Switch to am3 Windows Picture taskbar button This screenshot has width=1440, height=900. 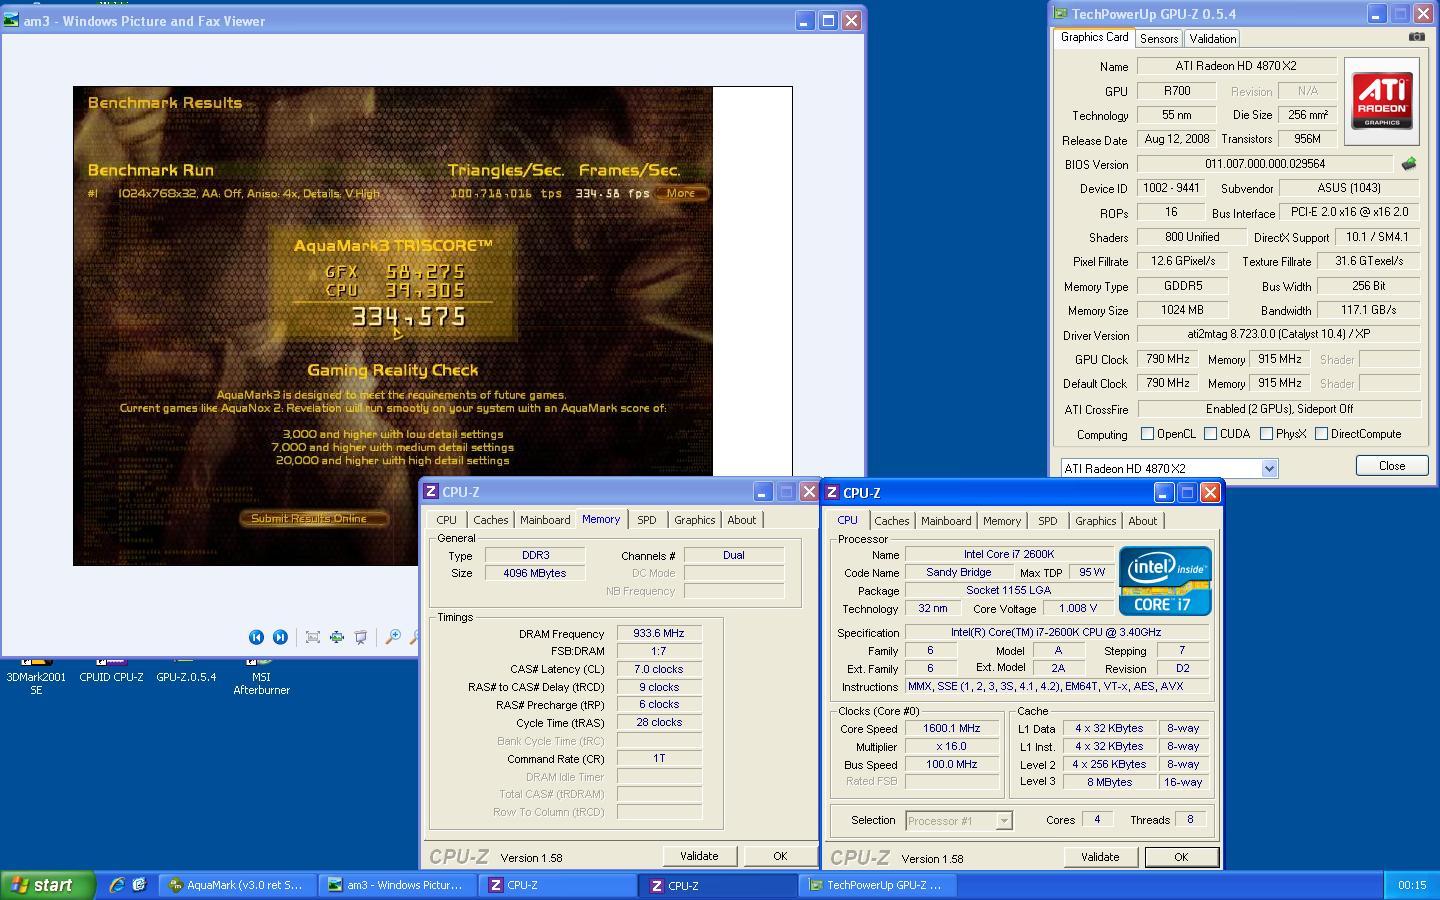(397, 885)
